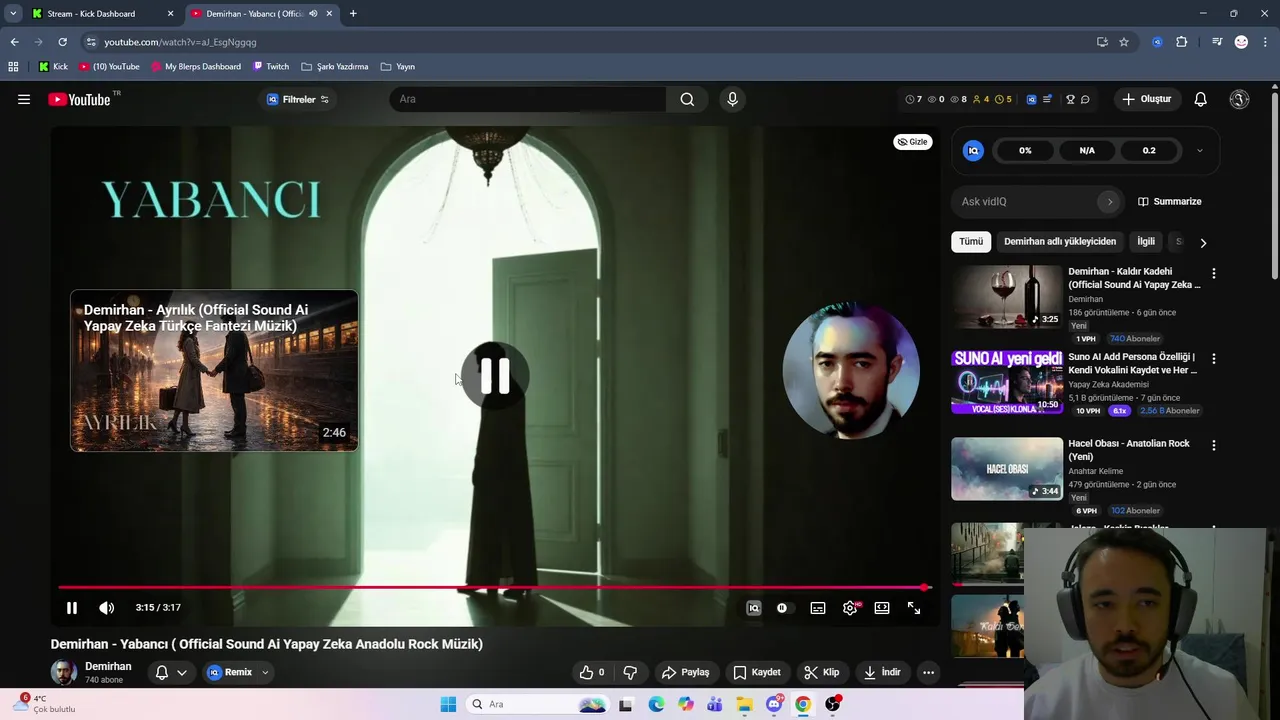Open player settings gear
This screenshot has width=1280, height=720.
(850, 608)
